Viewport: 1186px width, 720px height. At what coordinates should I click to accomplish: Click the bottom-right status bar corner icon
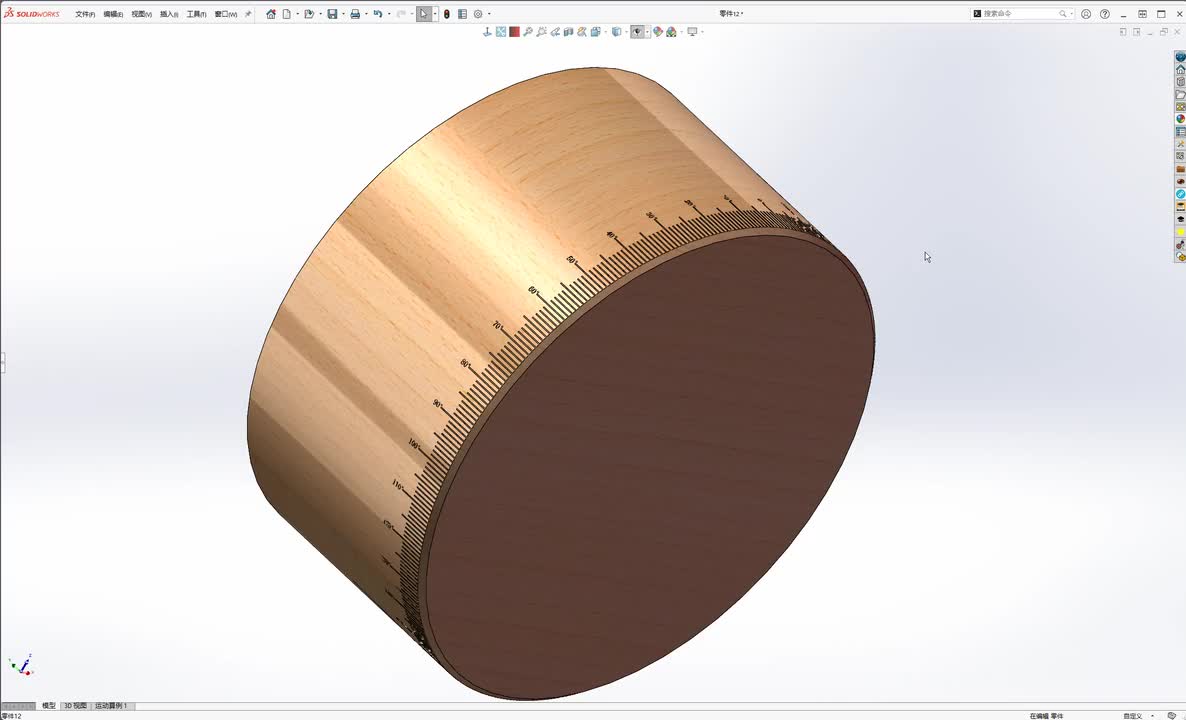[x=1172, y=715]
